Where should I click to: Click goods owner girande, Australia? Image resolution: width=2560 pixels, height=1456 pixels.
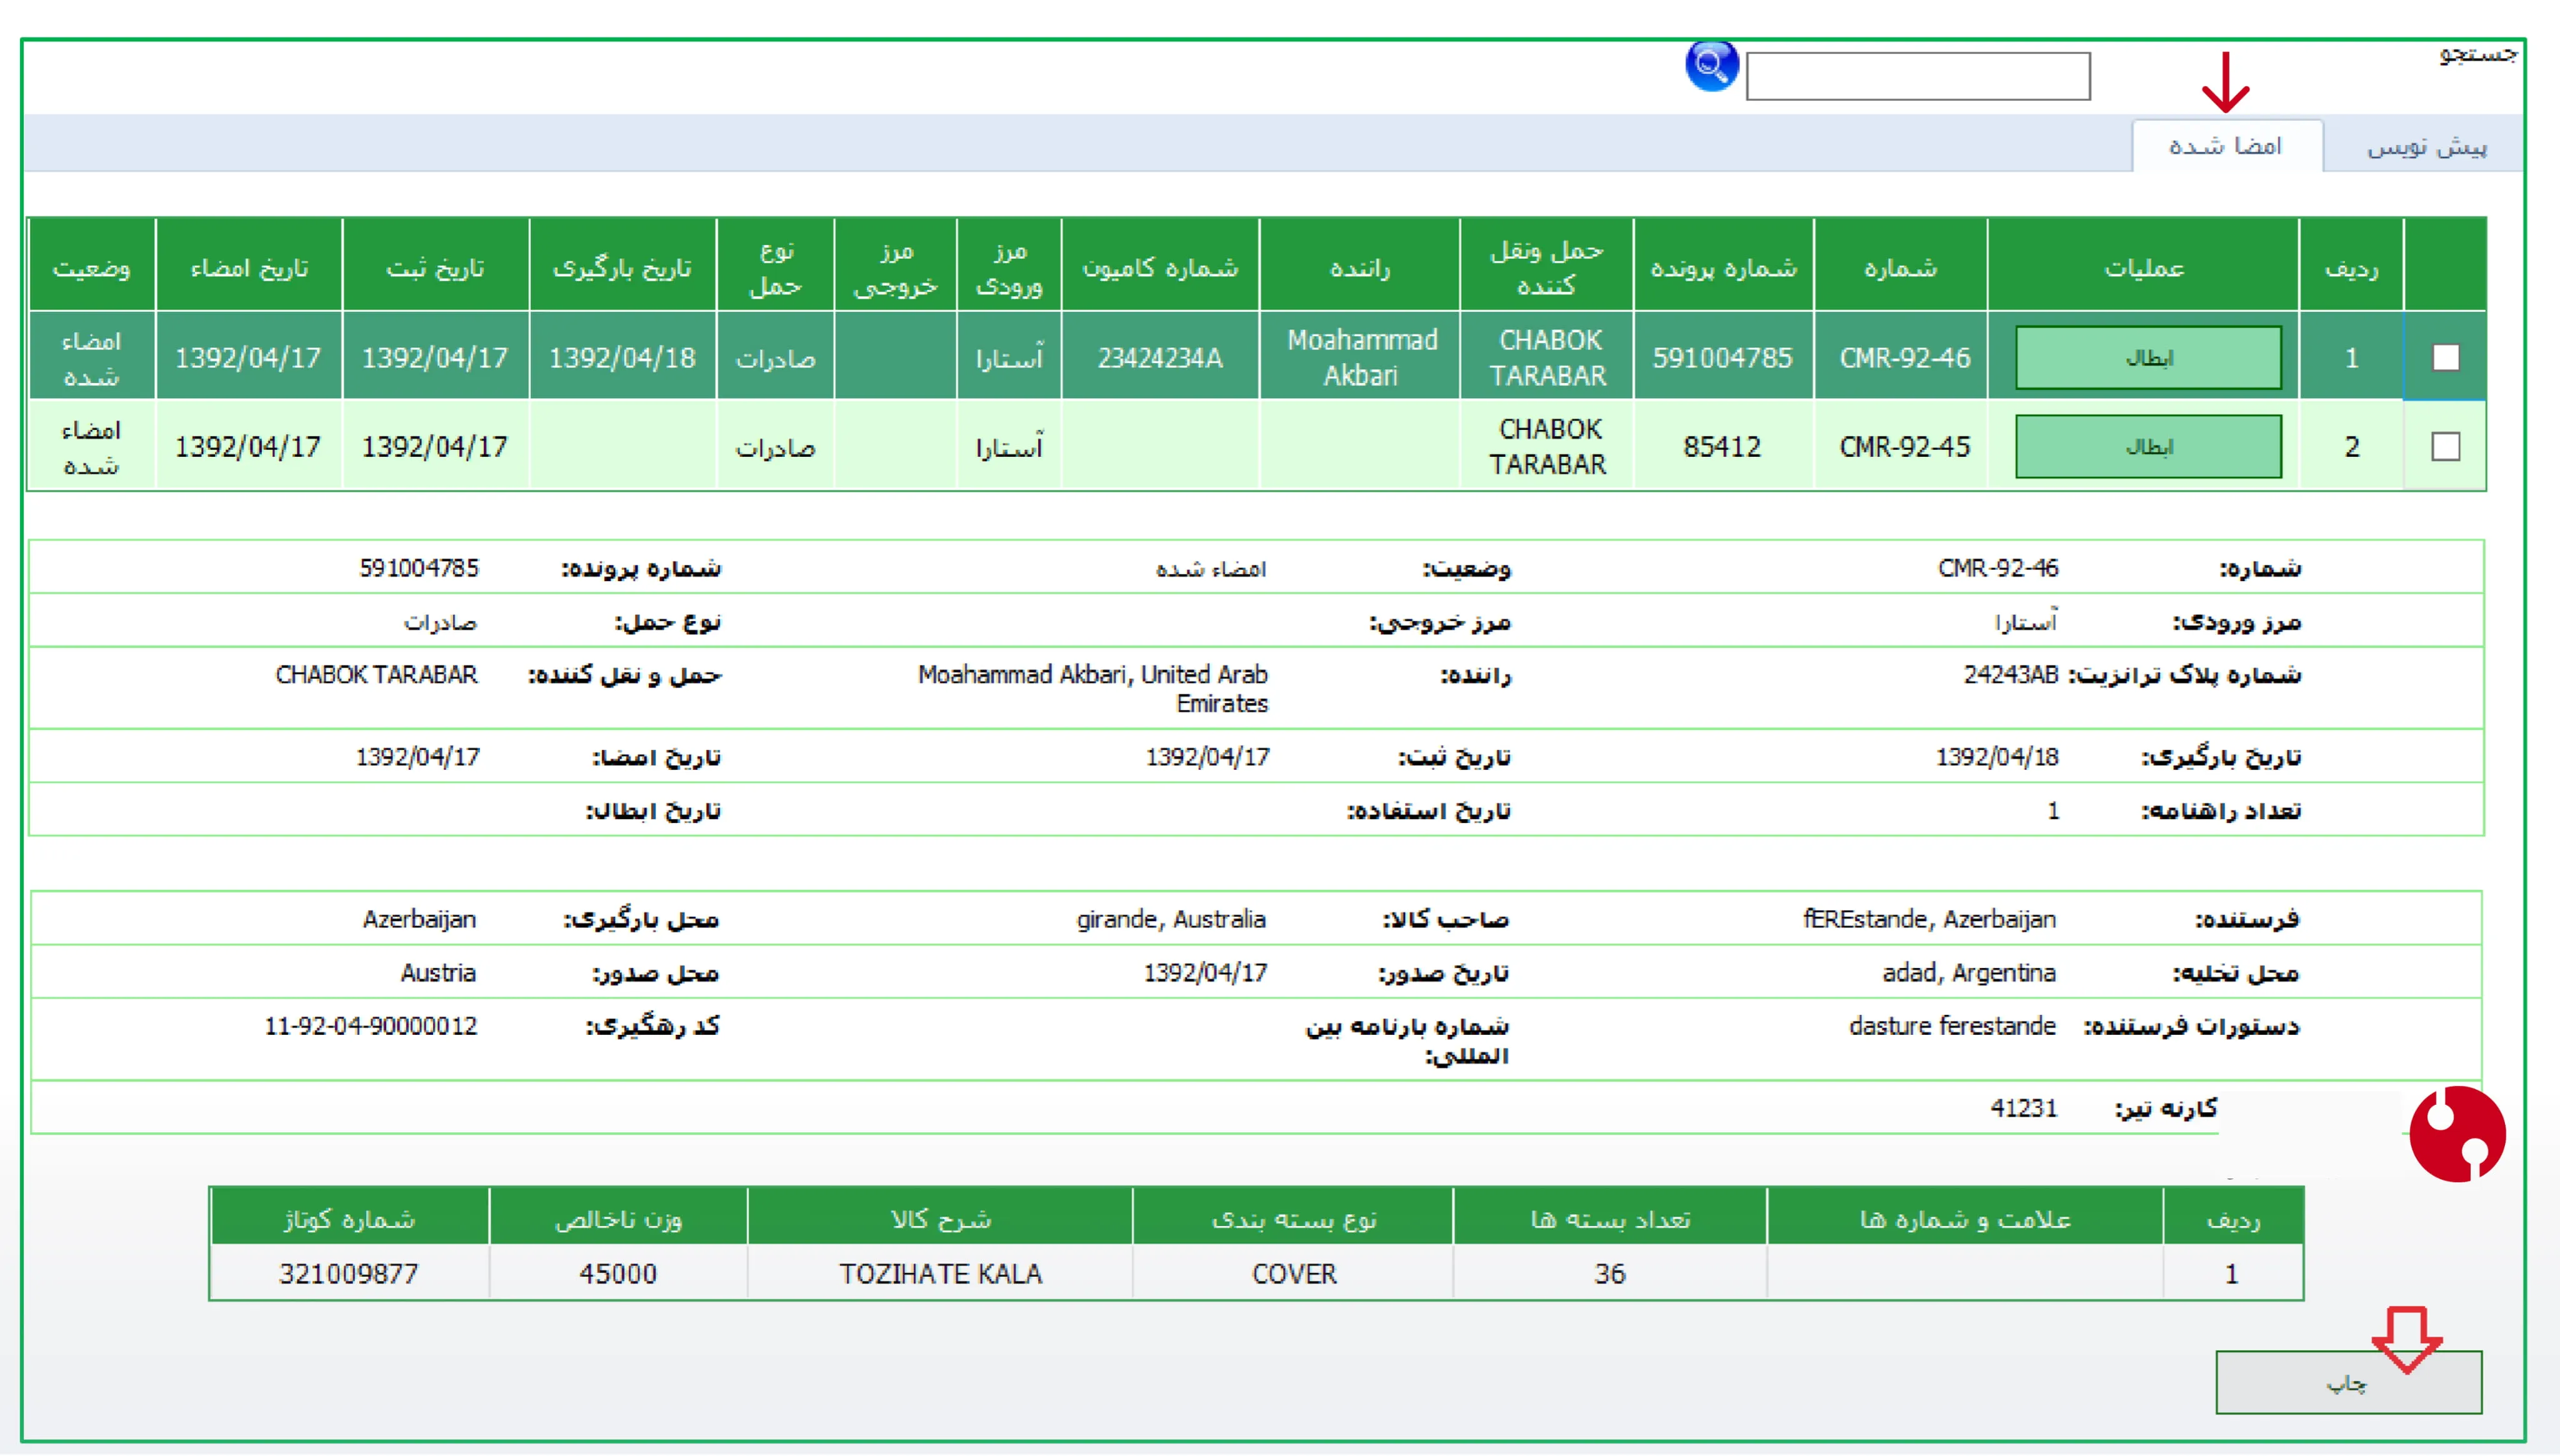[1171, 919]
